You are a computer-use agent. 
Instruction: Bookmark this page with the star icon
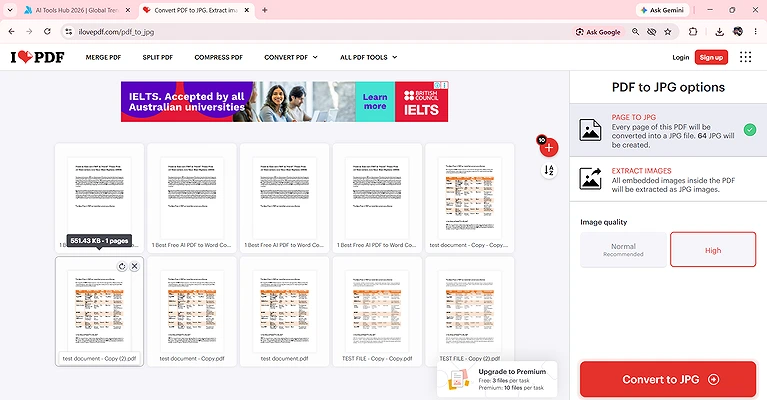point(668,32)
